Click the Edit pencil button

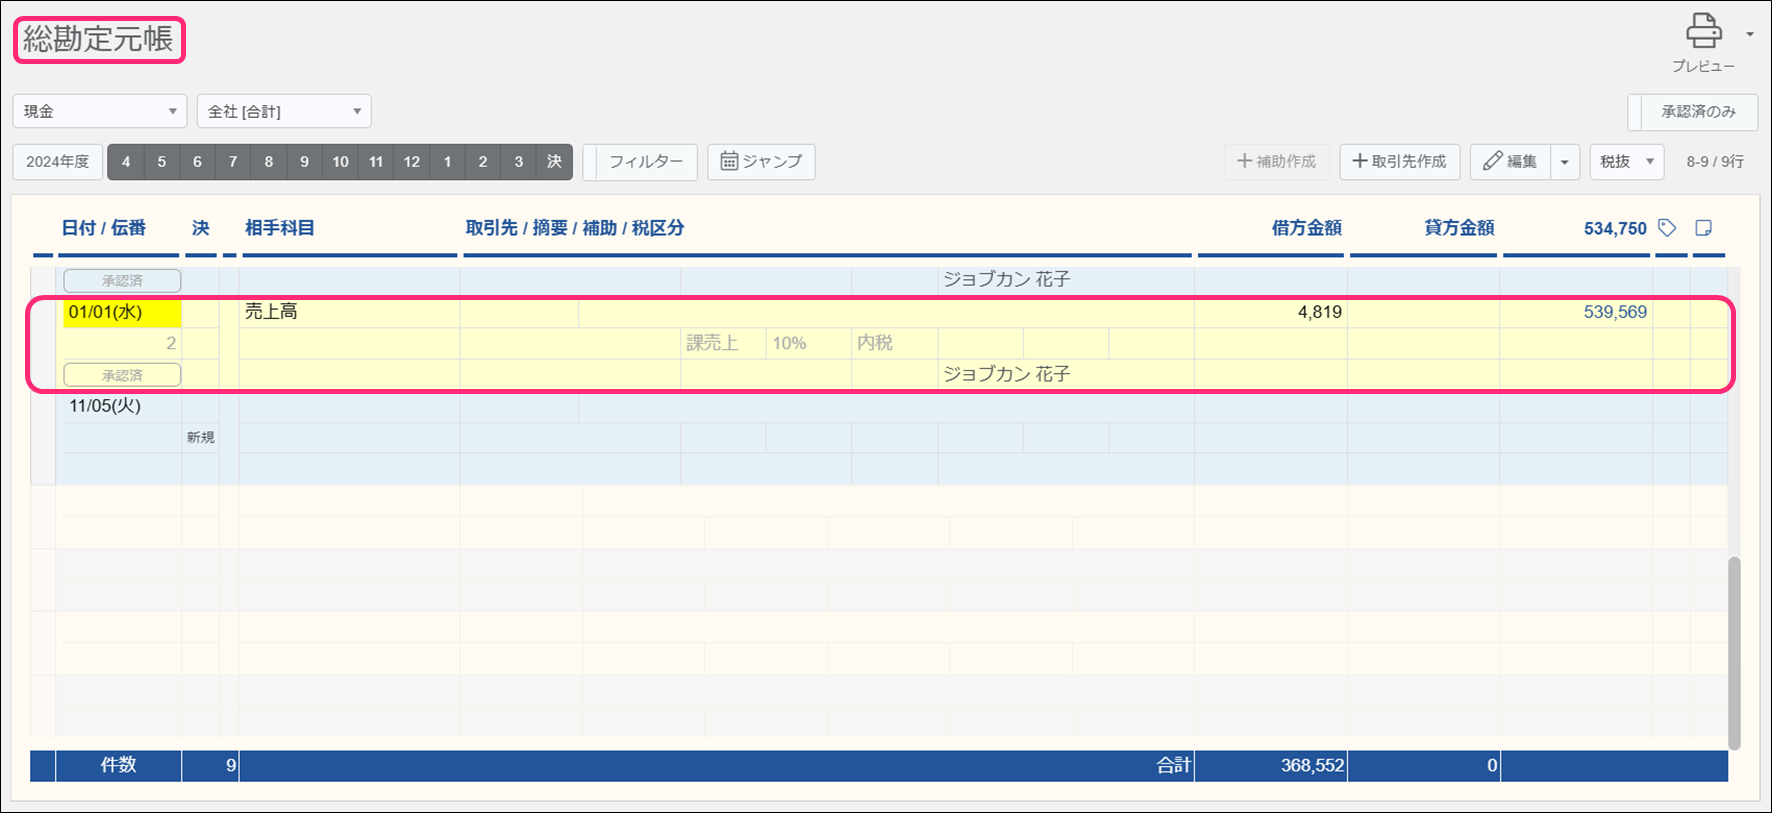pyautogui.click(x=1510, y=162)
